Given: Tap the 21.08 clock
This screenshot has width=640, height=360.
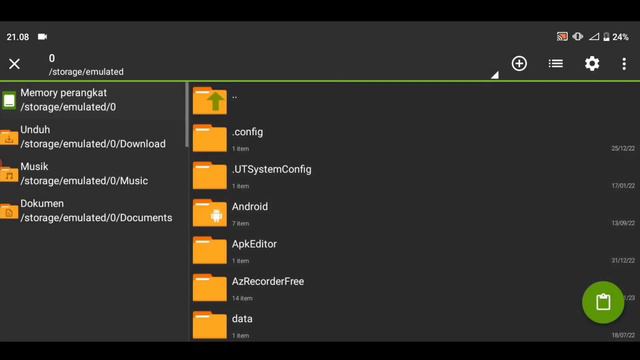Looking at the screenshot, I should tap(18, 37).
